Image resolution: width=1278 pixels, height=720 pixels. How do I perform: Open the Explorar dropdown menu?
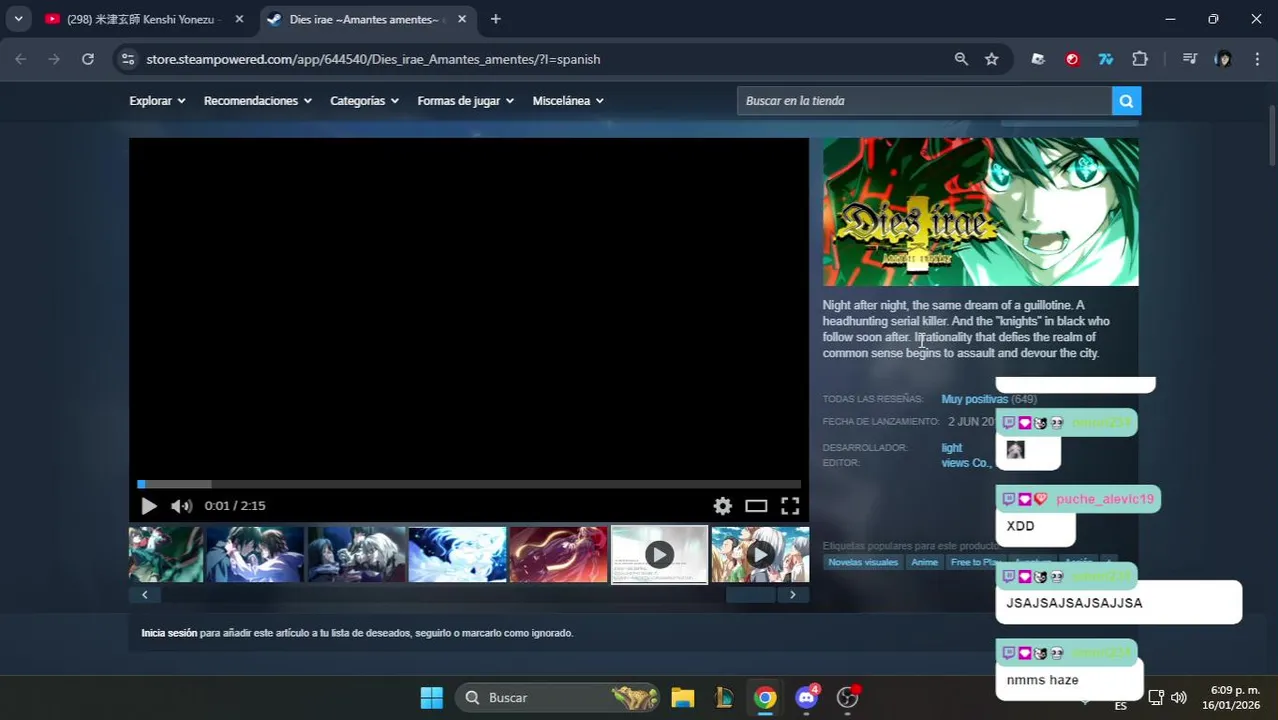(x=158, y=101)
